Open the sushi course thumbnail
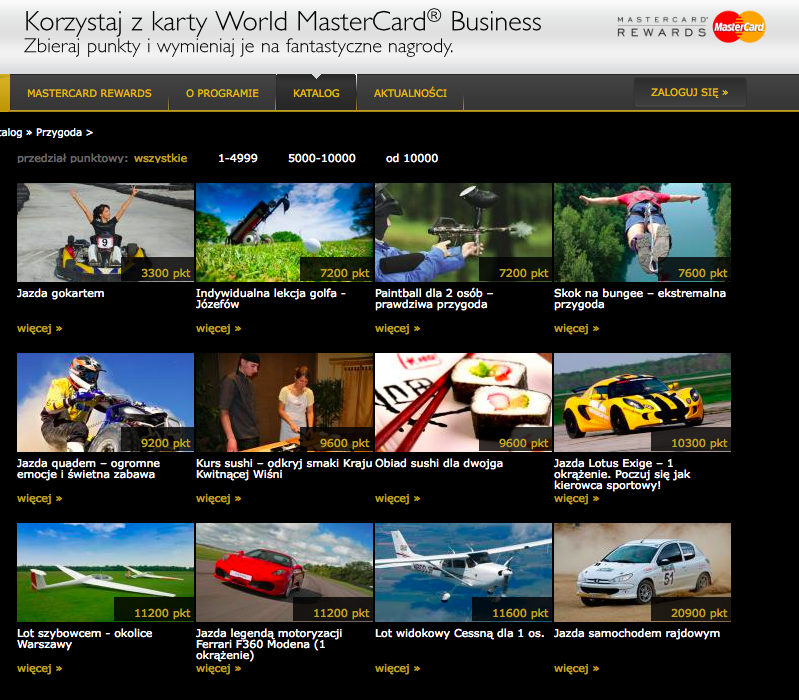 284,402
